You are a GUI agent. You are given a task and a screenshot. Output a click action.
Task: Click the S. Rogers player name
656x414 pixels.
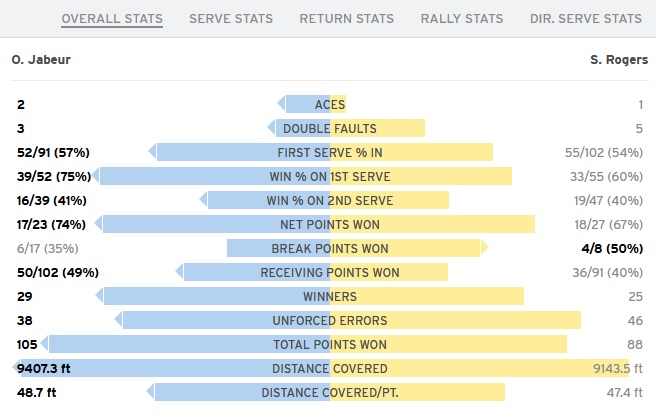pyautogui.click(x=619, y=60)
